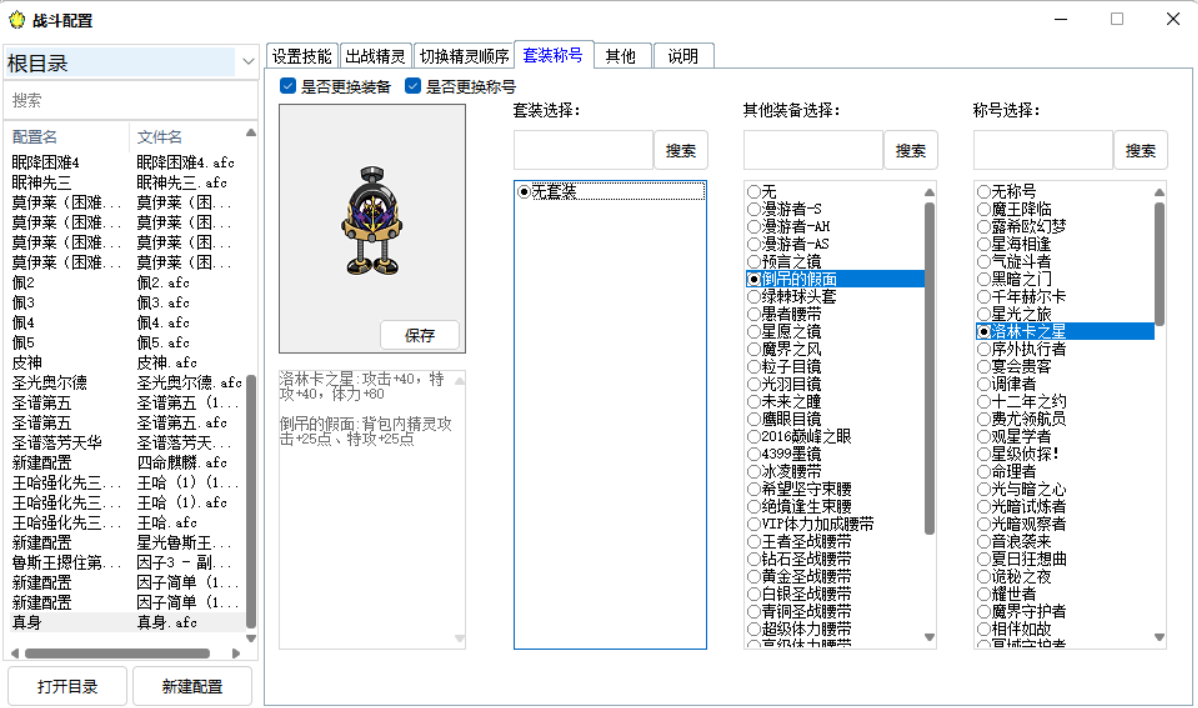This screenshot has height=708, width=1198.
Task: Click 搜索 button under 称号选择
Action: pyautogui.click(x=1141, y=150)
